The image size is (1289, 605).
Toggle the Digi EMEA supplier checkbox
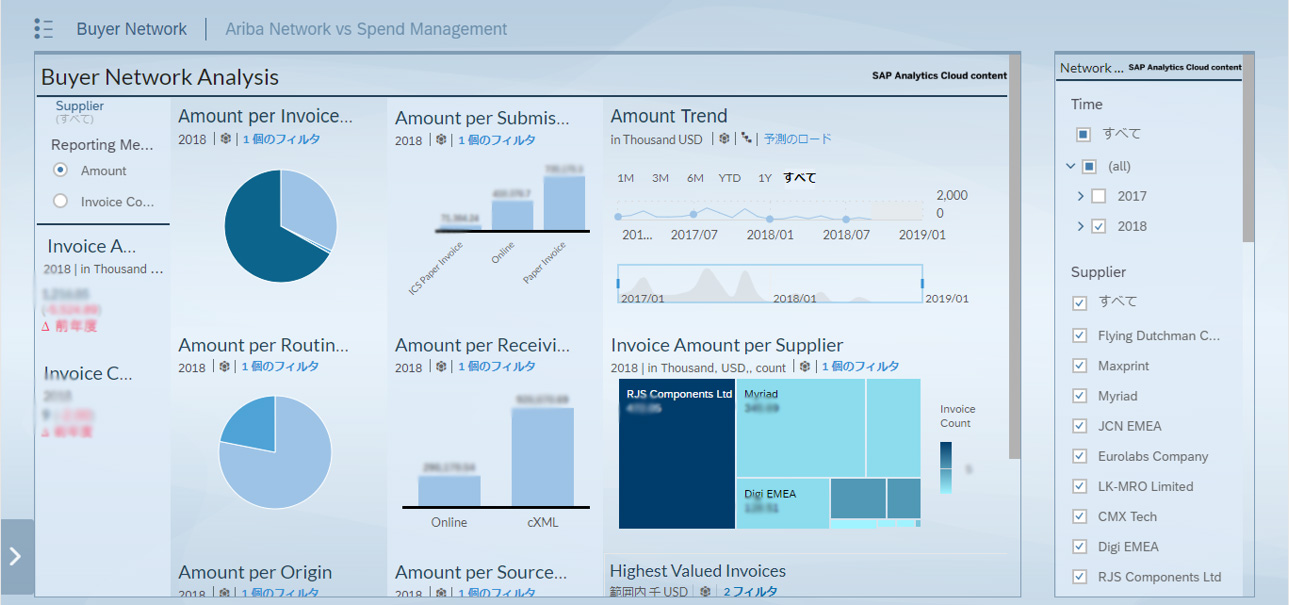[1079, 546]
